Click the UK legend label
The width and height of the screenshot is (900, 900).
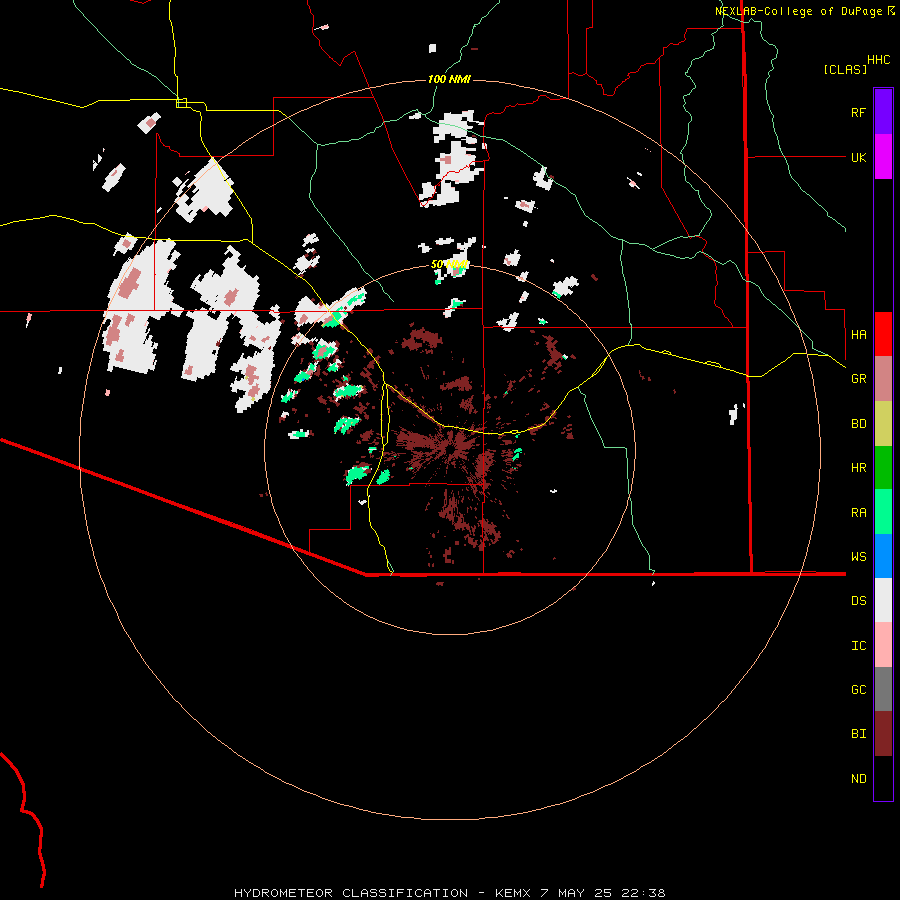click(x=858, y=157)
